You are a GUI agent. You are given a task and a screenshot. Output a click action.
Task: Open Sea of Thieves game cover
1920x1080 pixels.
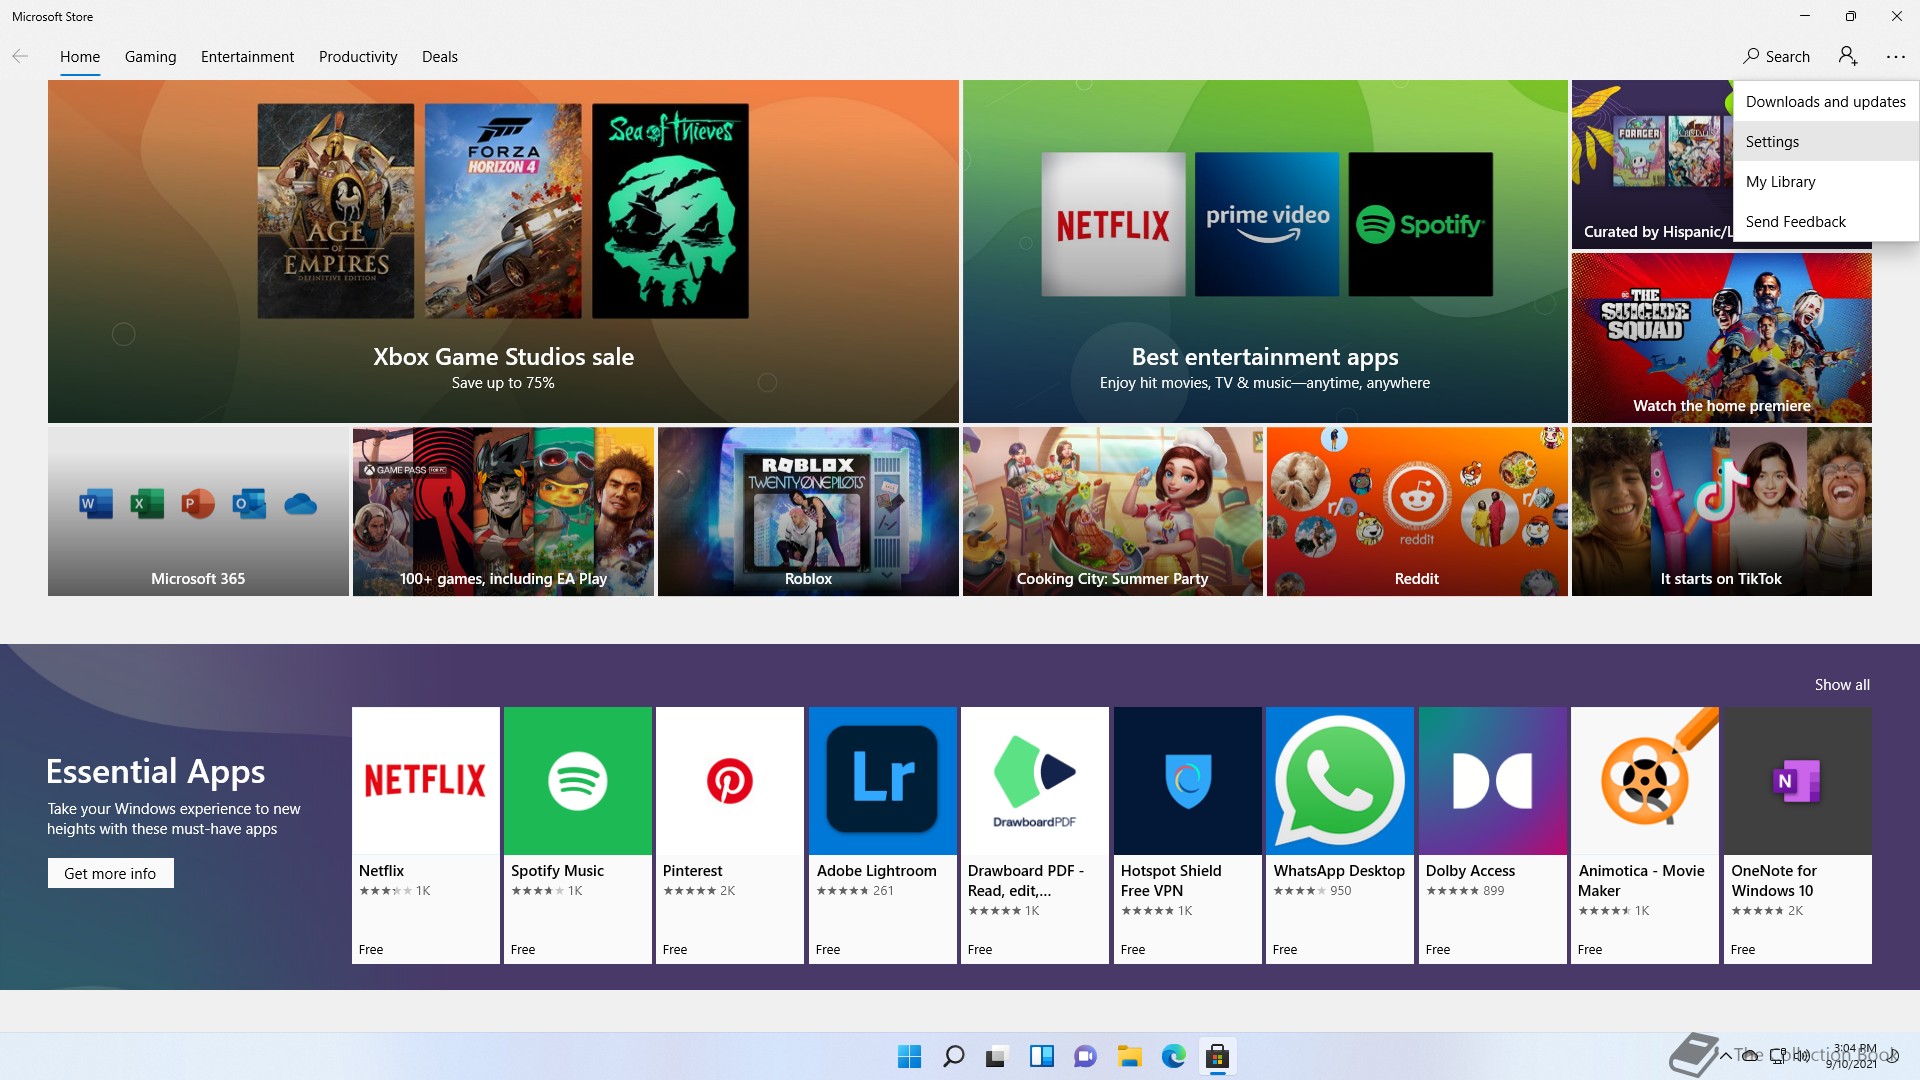[670, 211]
